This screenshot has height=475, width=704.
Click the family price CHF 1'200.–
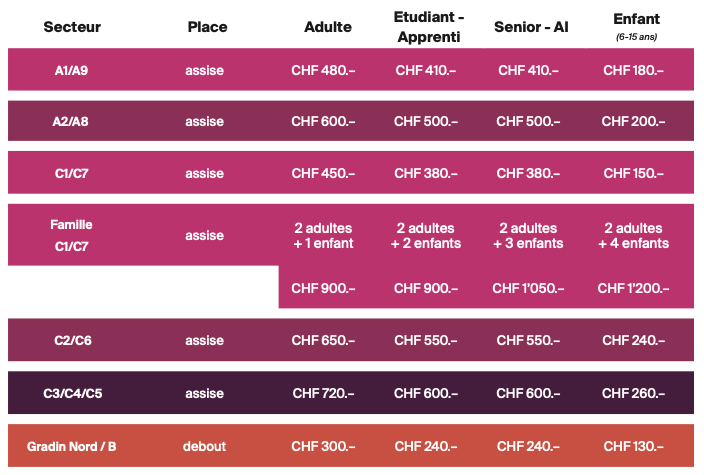tap(633, 288)
